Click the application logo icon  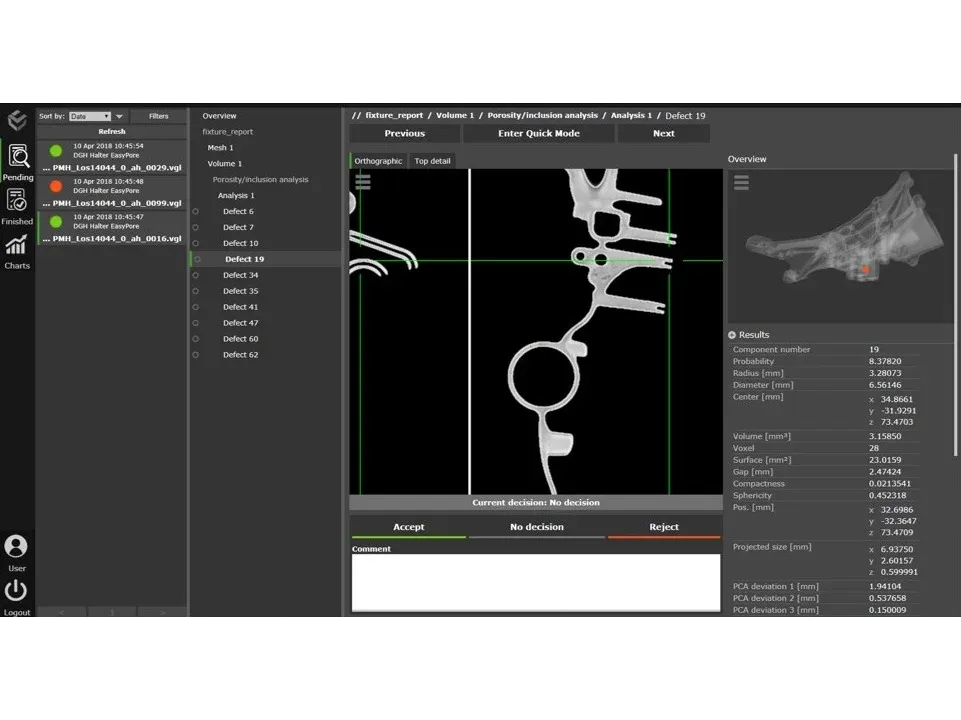(17, 120)
